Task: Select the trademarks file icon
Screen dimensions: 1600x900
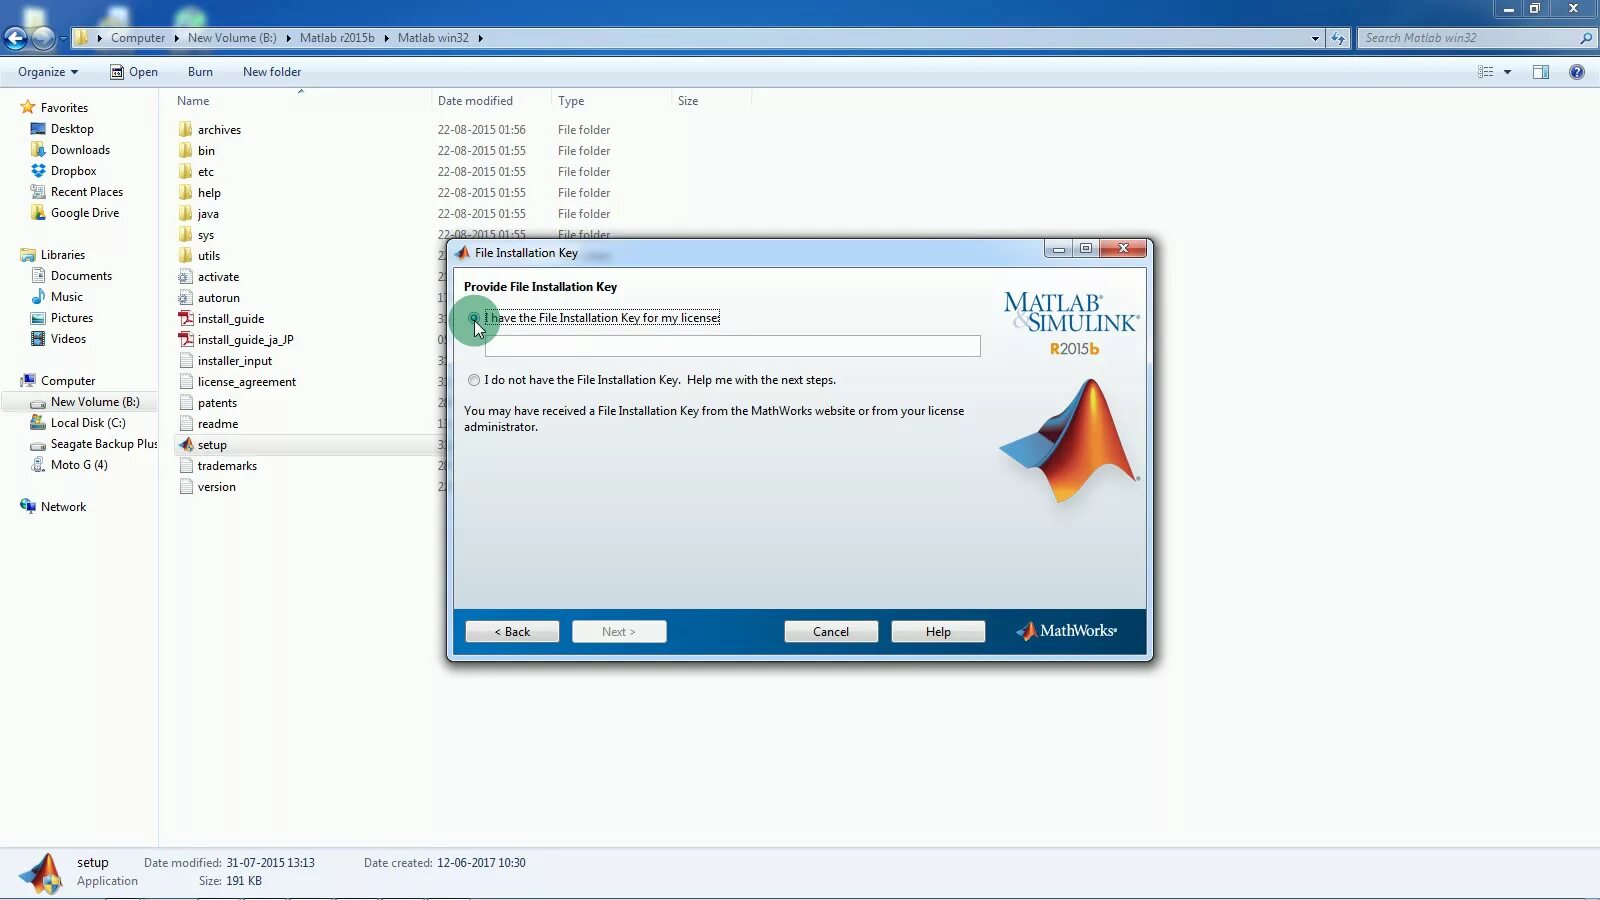Action: (x=185, y=465)
